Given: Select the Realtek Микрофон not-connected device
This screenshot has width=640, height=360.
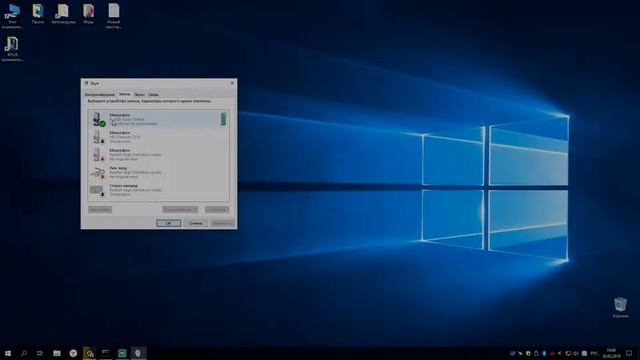Looking at the screenshot, I should 158,154.
